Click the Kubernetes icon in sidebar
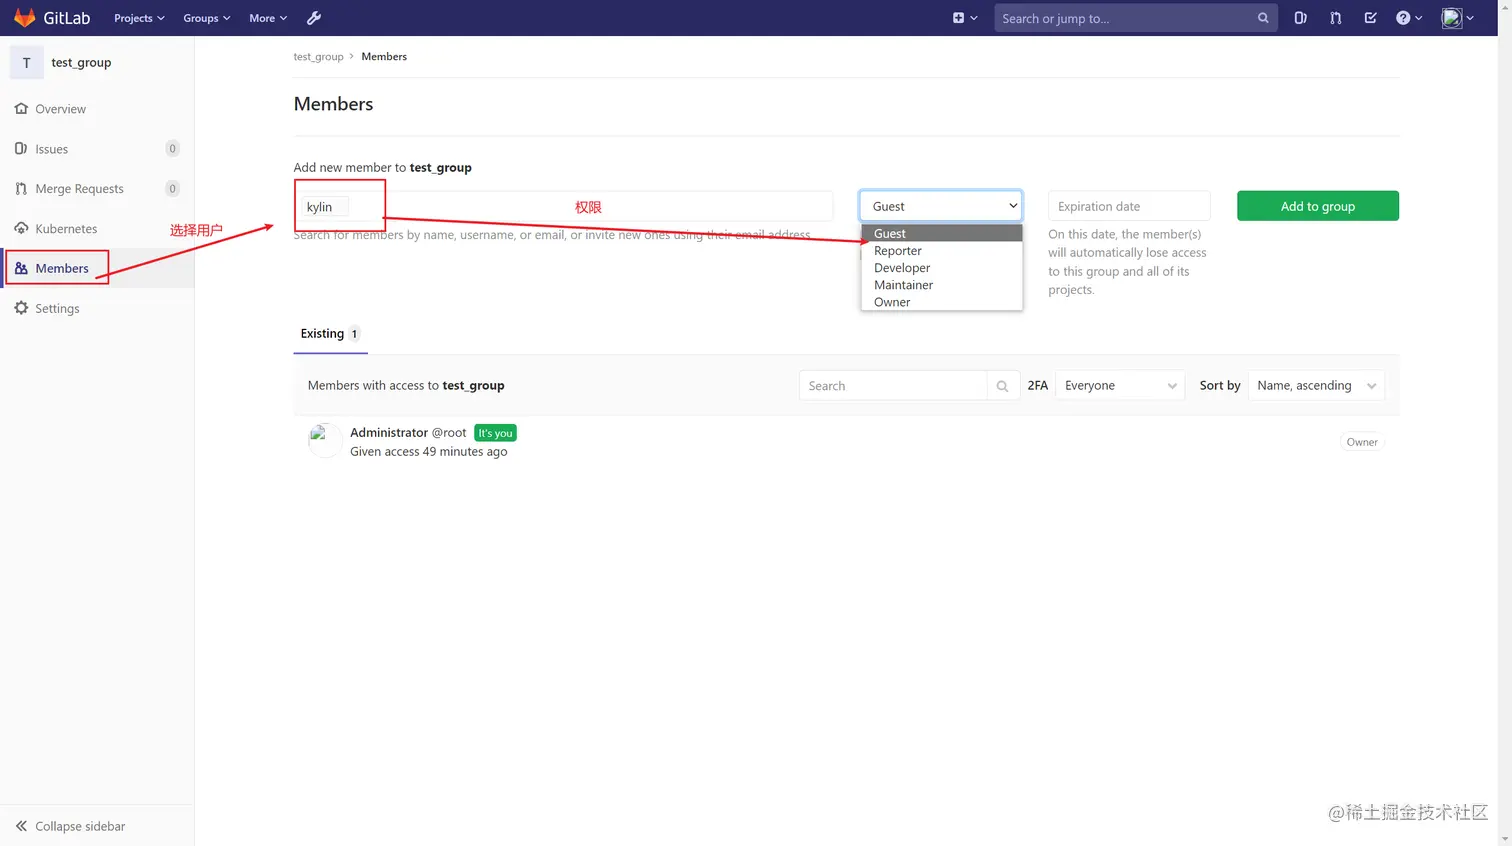 (x=21, y=228)
